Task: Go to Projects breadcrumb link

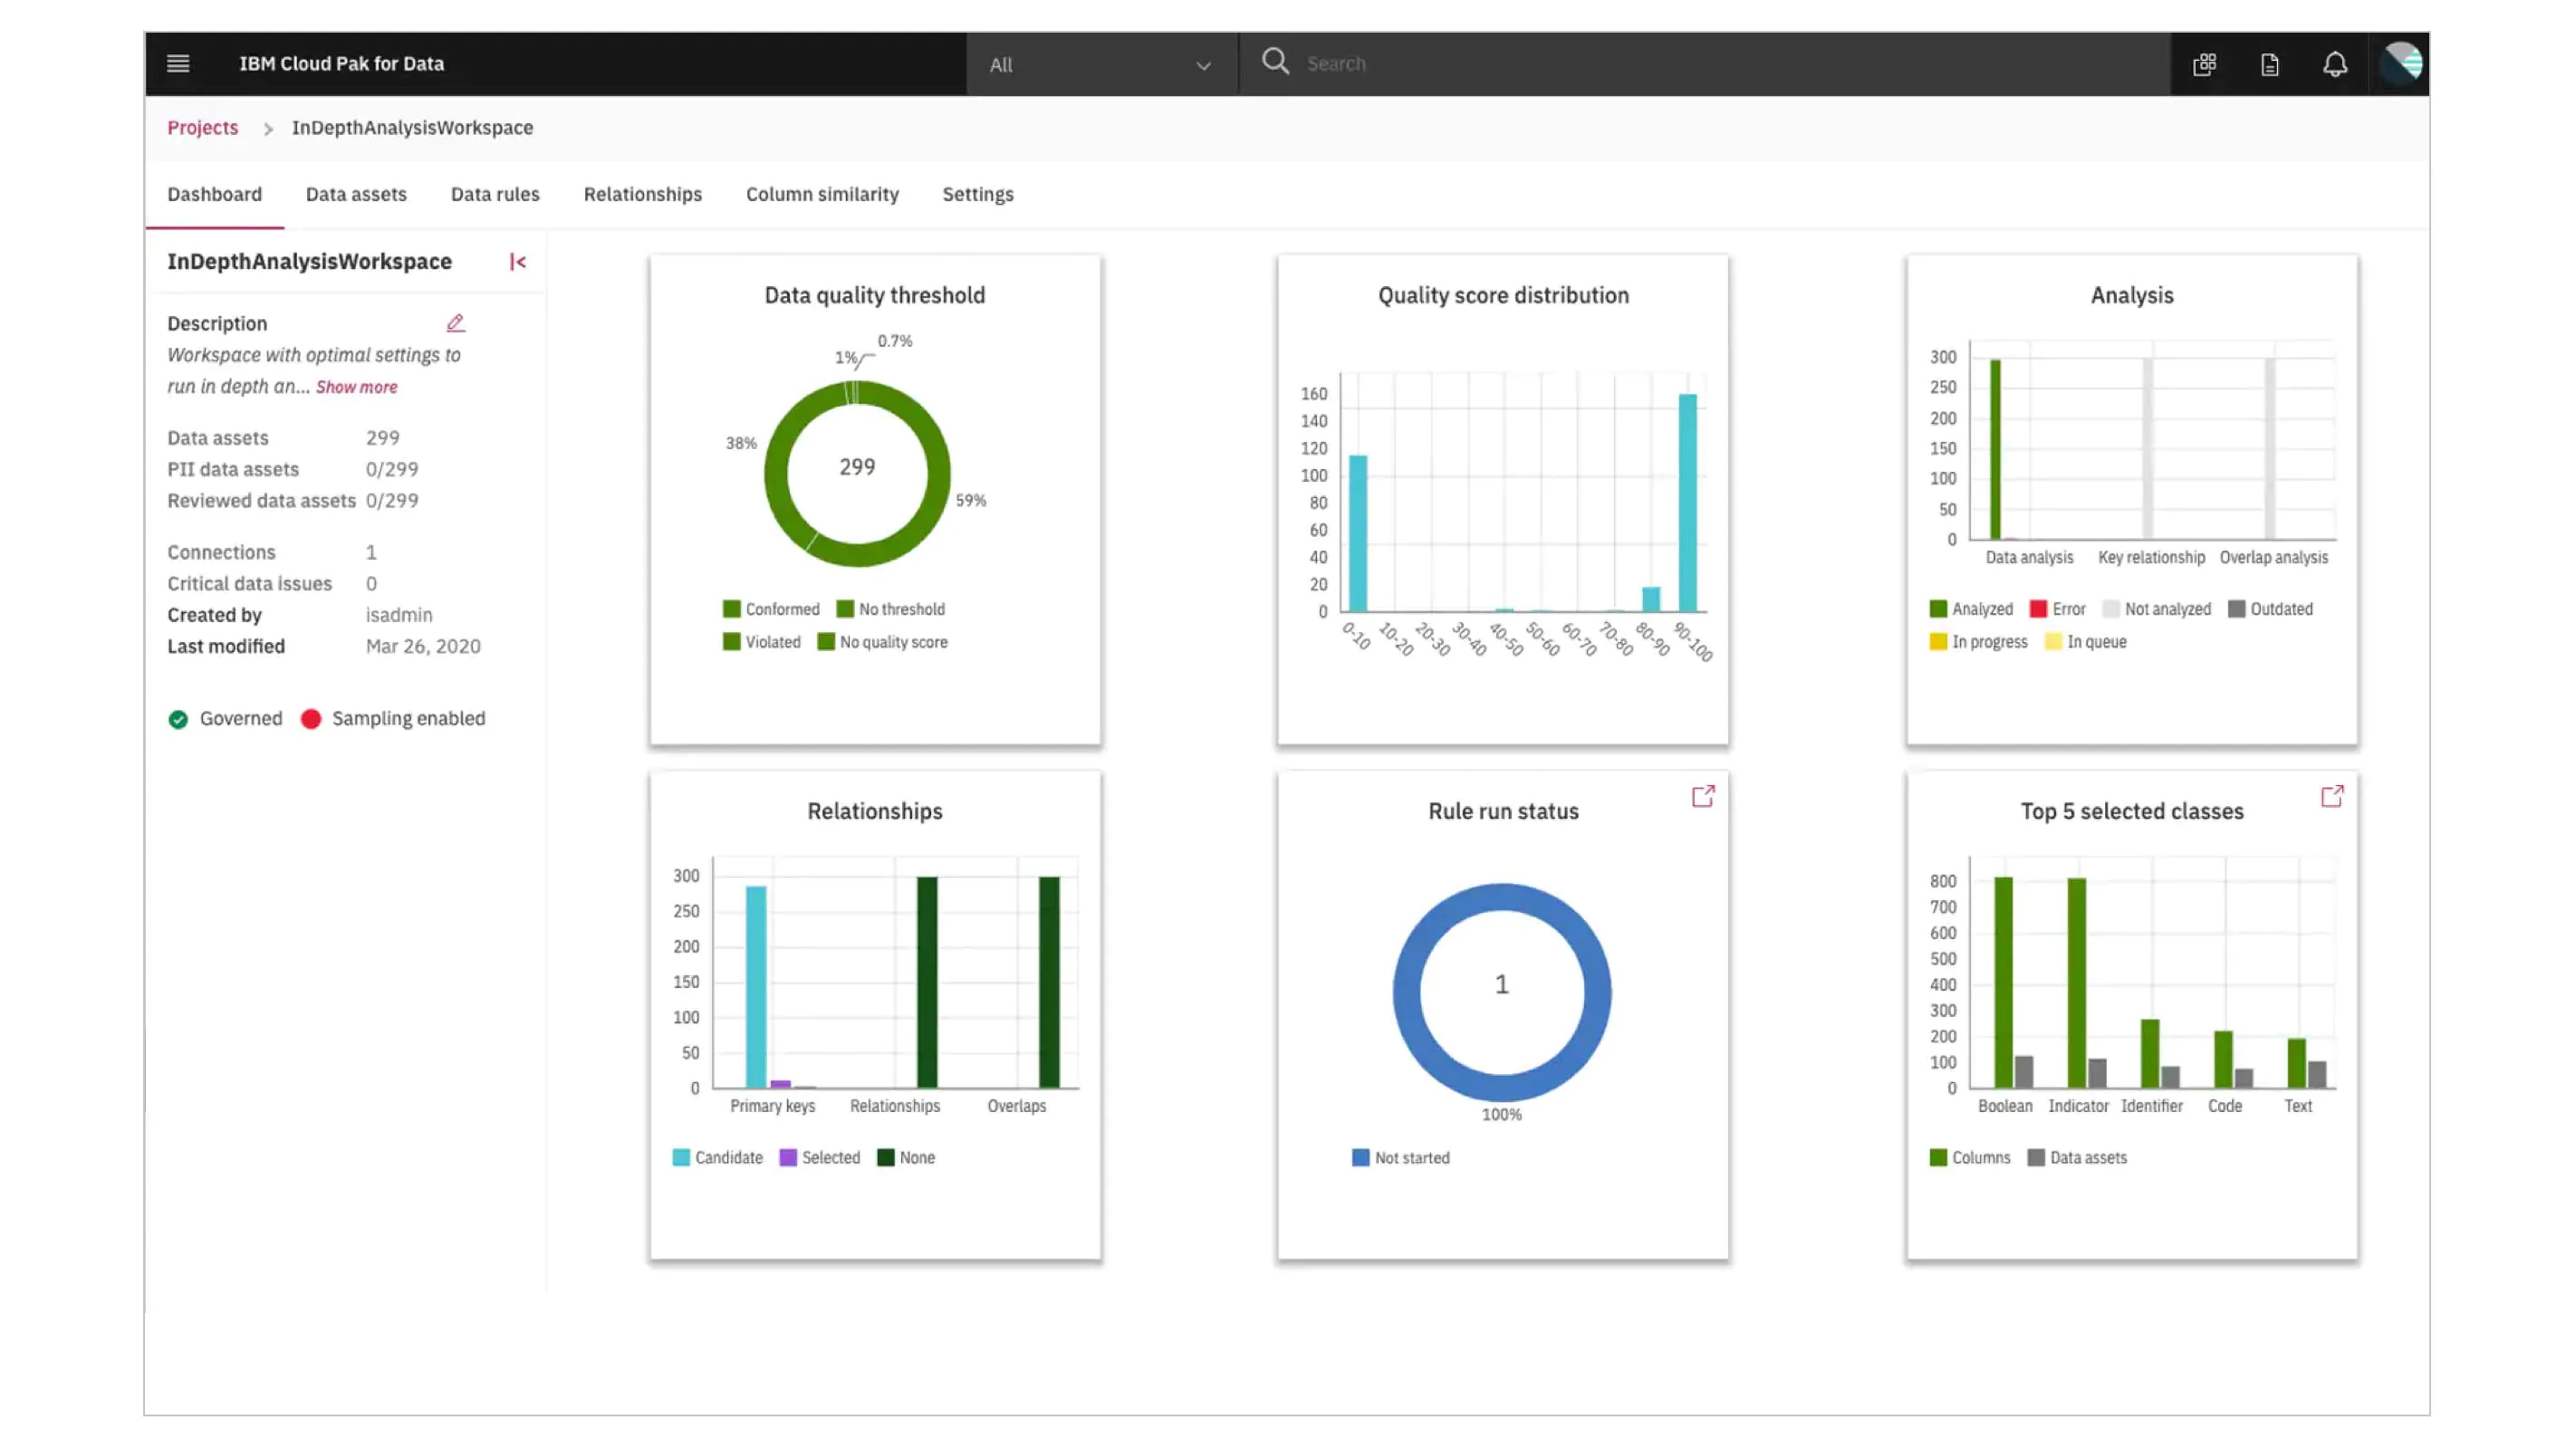Action: [x=202, y=127]
